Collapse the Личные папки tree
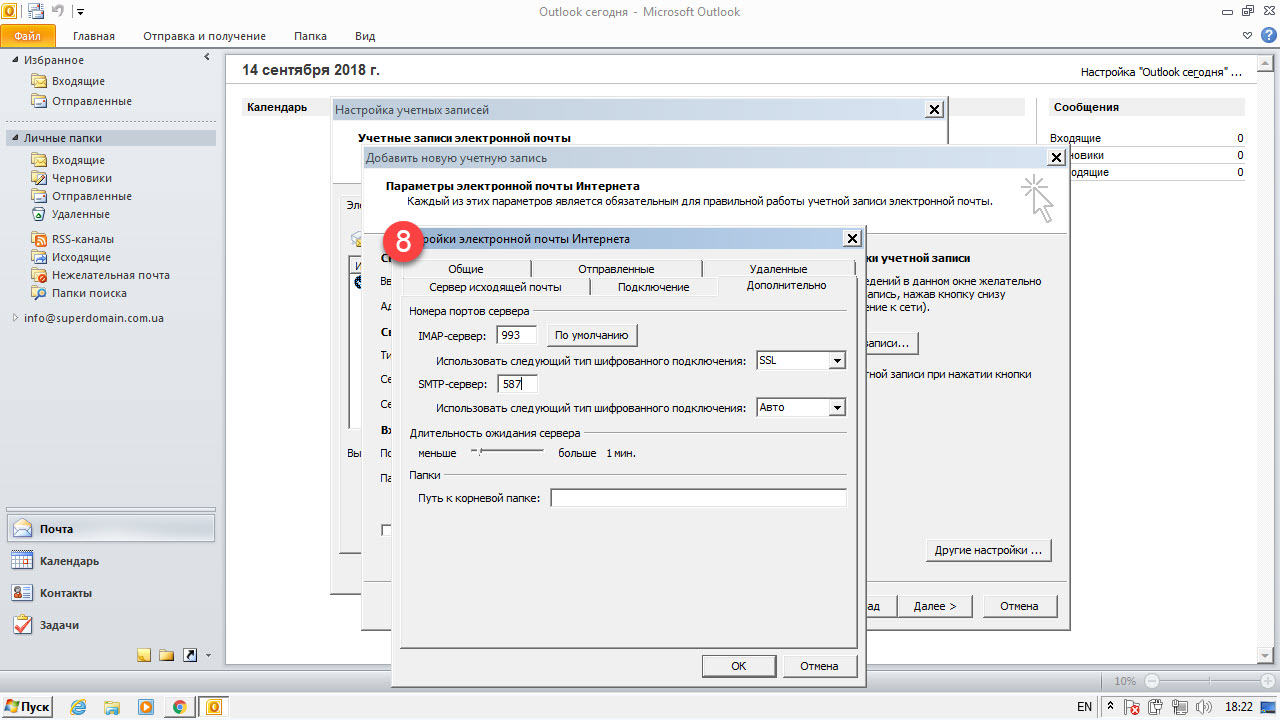 pyautogui.click(x=15, y=139)
